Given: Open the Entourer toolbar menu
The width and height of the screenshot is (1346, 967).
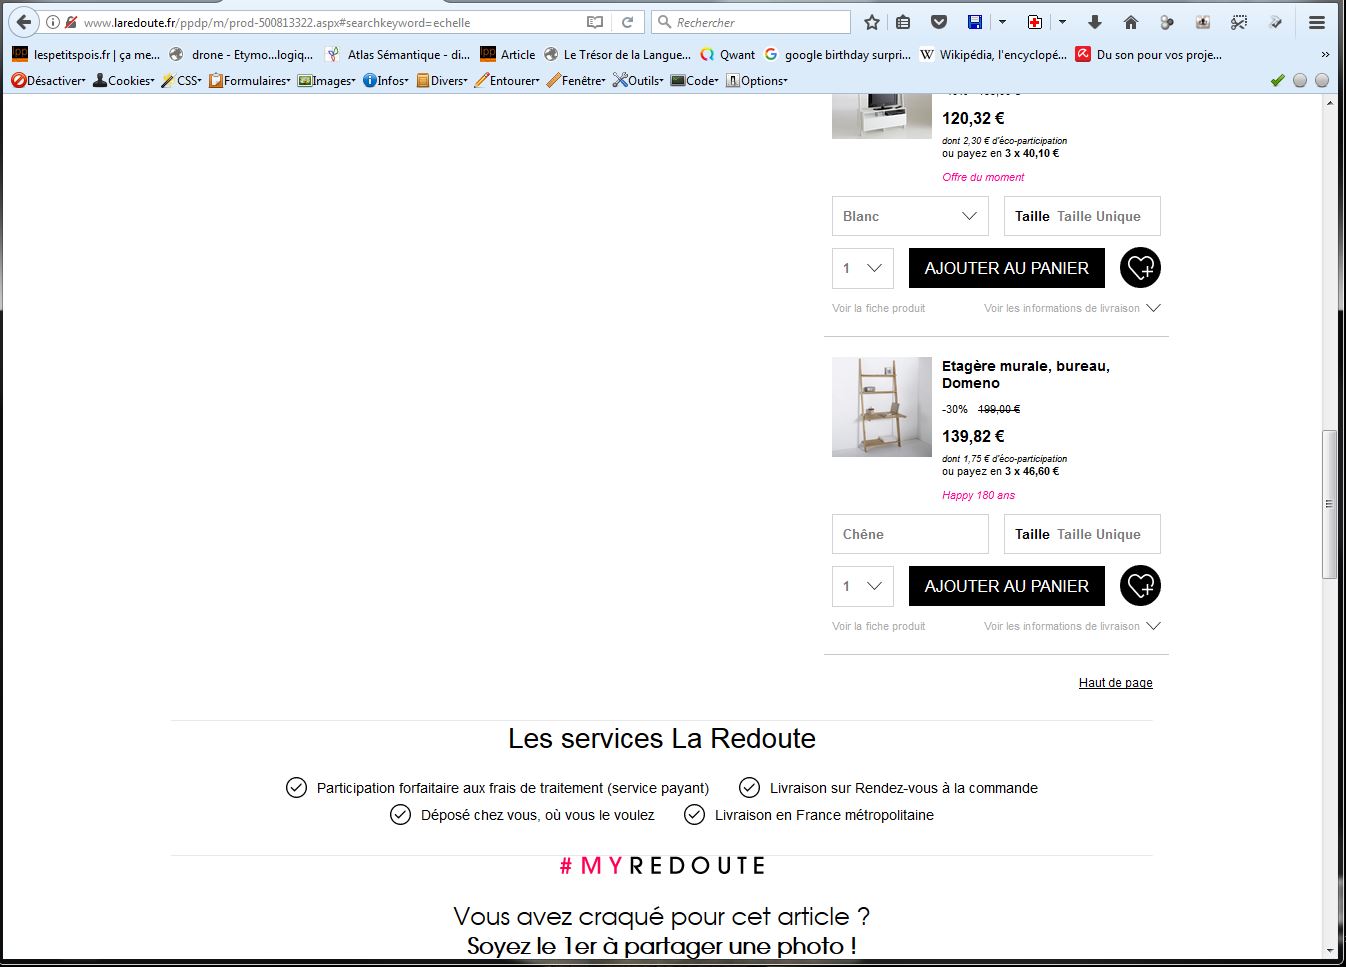Looking at the screenshot, I should (x=507, y=80).
